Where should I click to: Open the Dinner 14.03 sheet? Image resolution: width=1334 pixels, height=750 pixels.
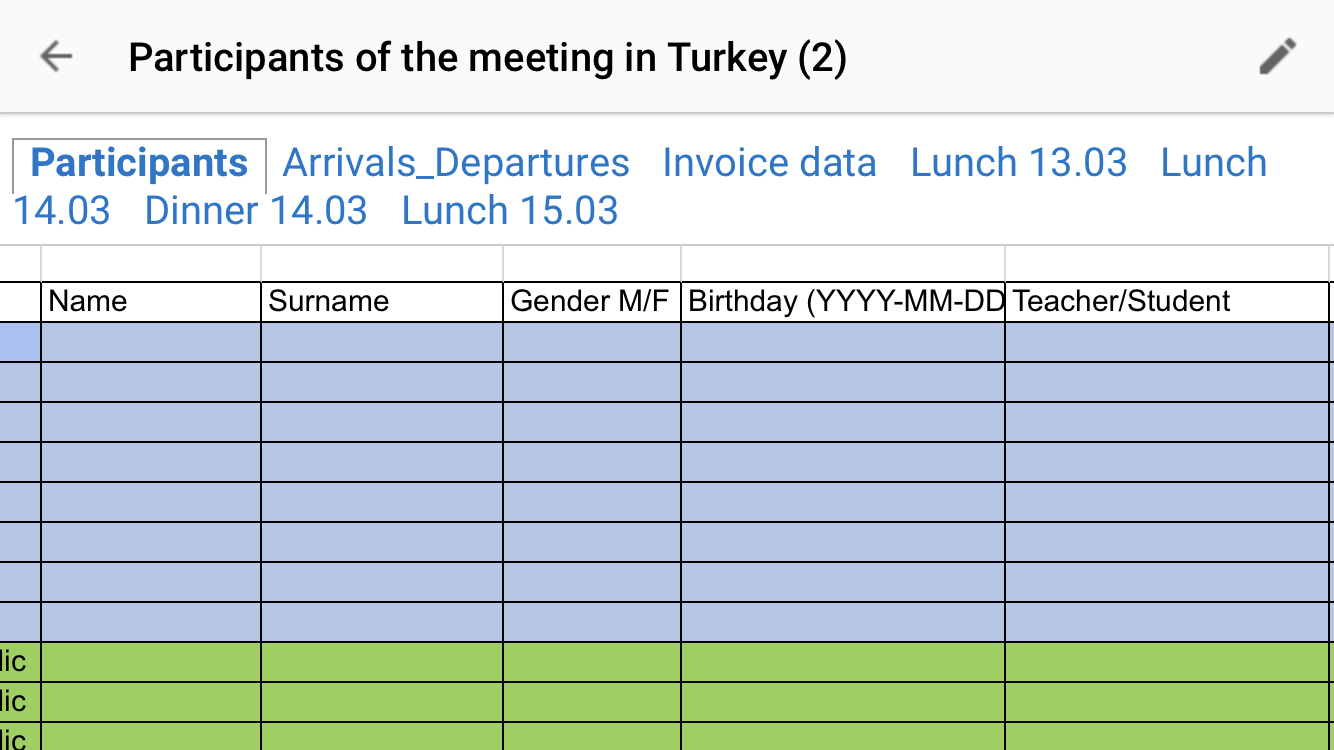point(256,211)
